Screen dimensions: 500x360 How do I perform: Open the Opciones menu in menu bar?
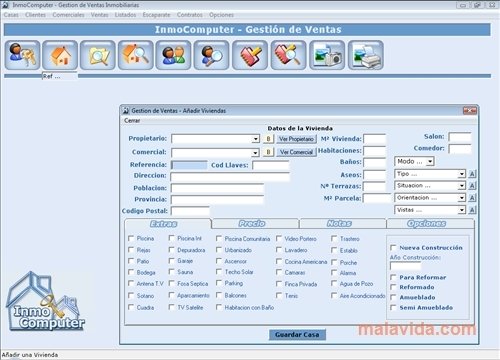click(221, 15)
